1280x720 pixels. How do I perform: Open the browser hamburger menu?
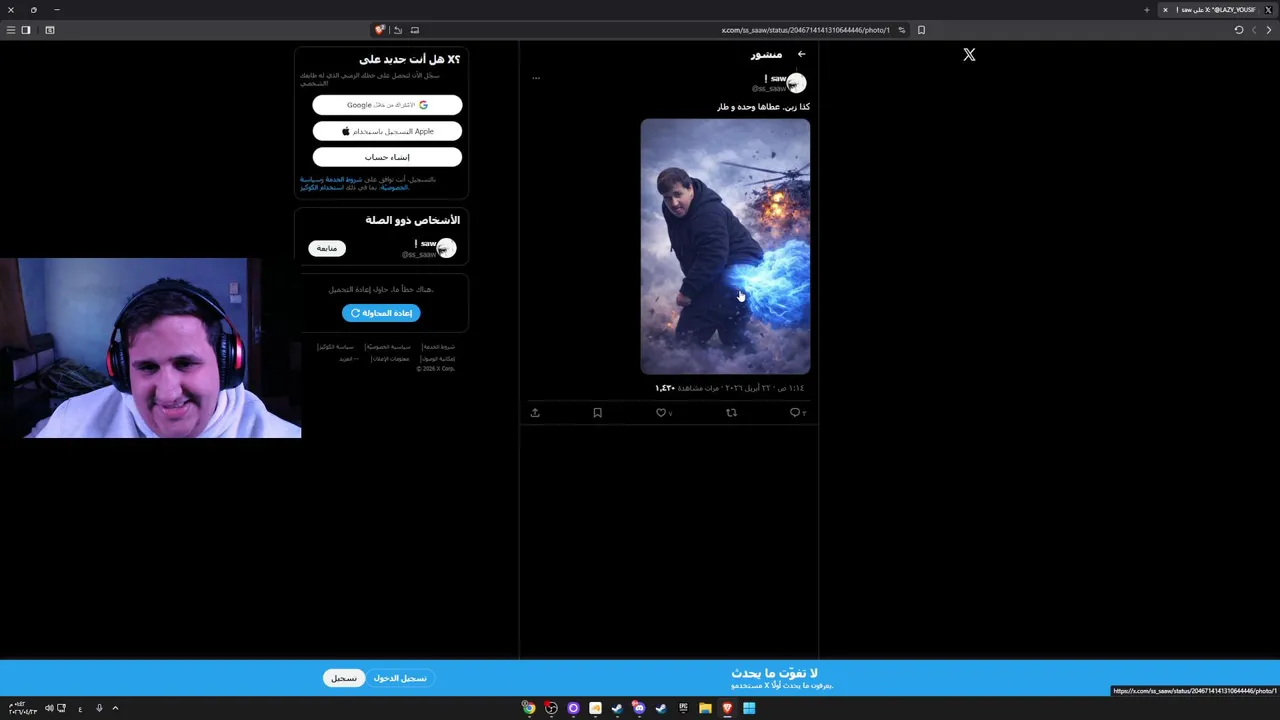(x=11, y=30)
